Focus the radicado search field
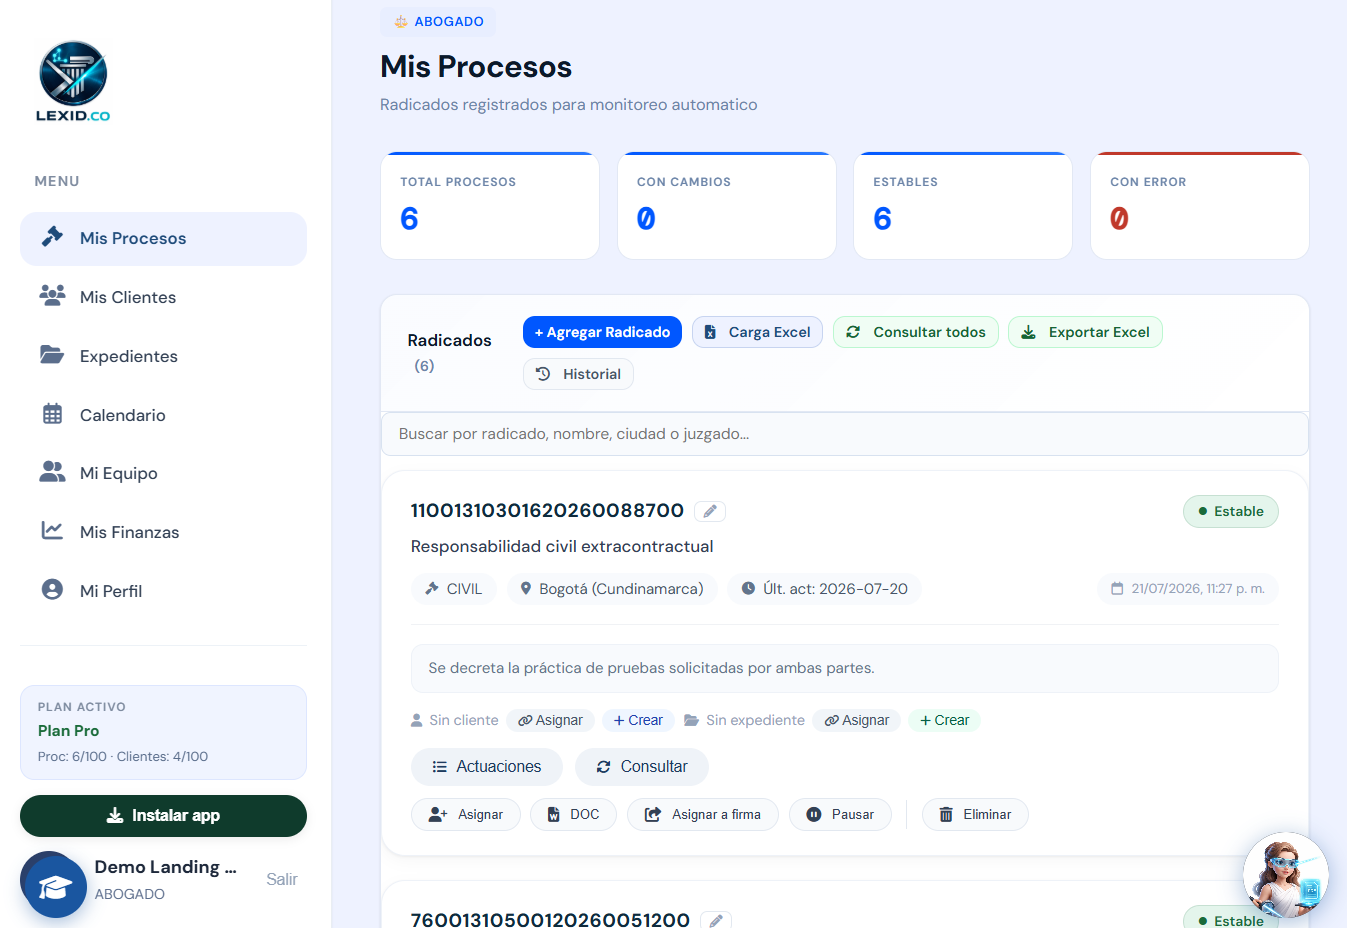Image resolution: width=1347 pixels, height=928 pixels. pyautogui.click(x=845, y=434)
